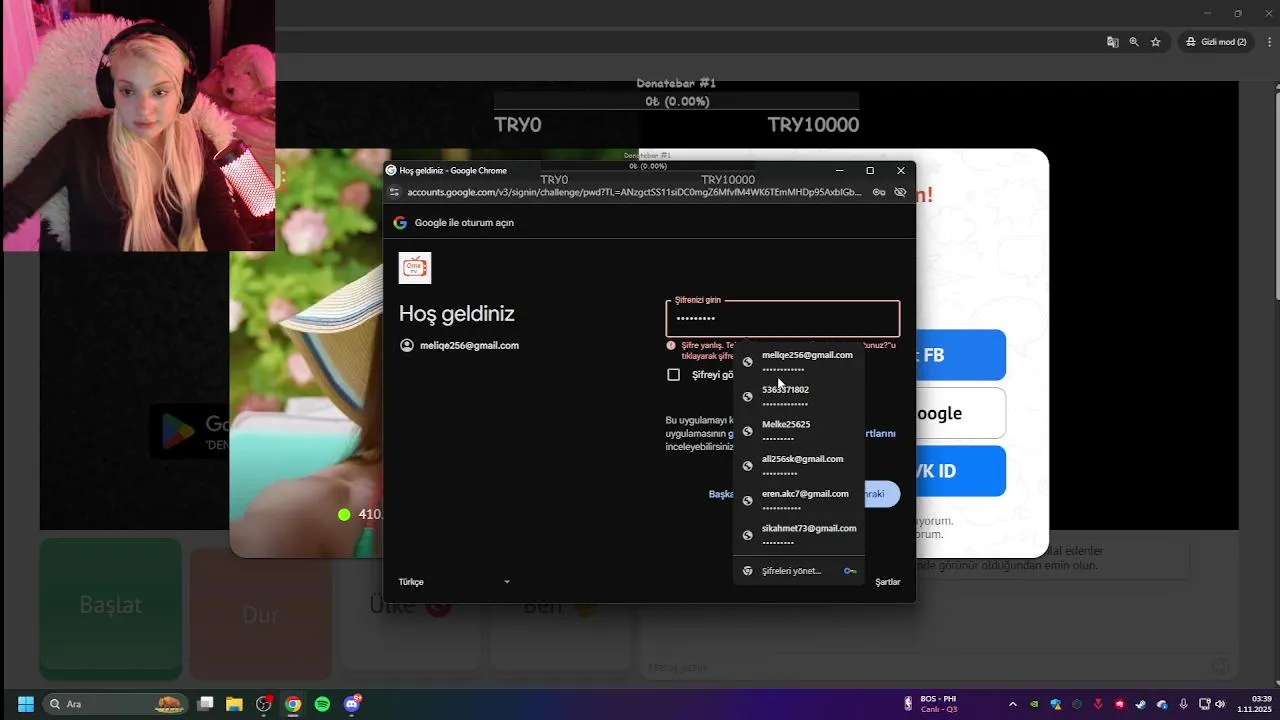Screen dimensions: 1280x720
Task: Open the 'Şartlar' terms link in dialog footer
Action: (888, 582)
